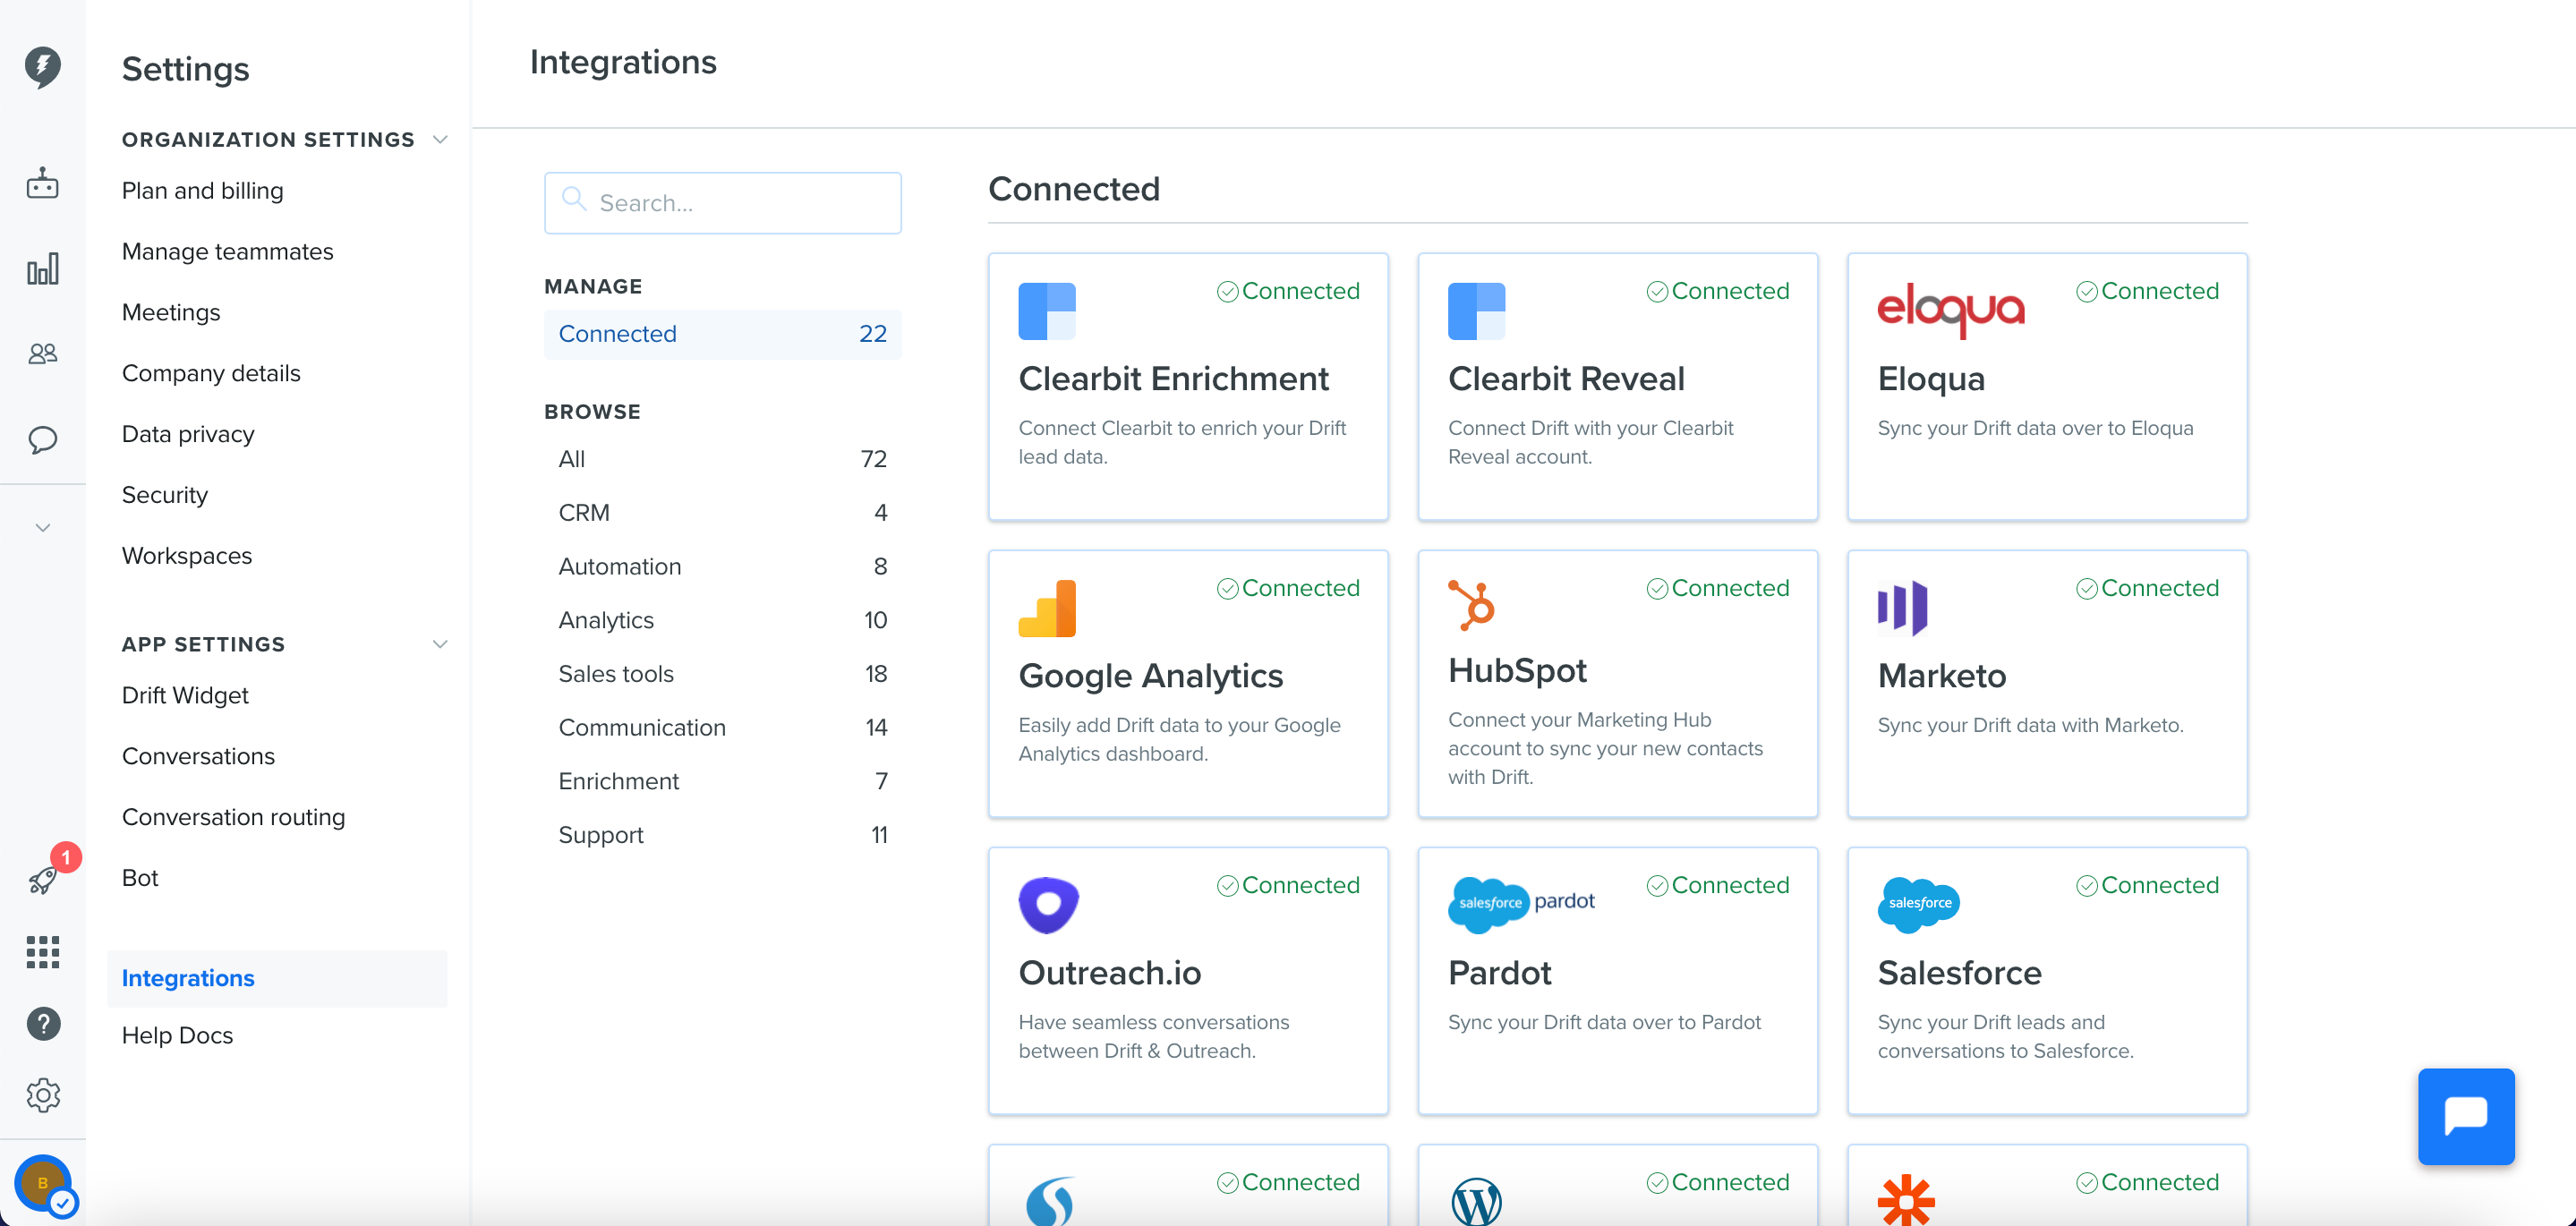The height and width of the screenshot is (1226, 2576).
Task: Open the Clearbit Reveal card title
Action: pos(1566,379)
